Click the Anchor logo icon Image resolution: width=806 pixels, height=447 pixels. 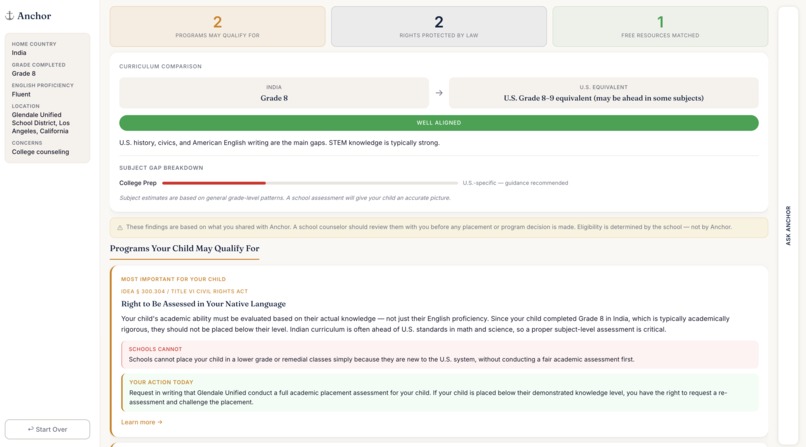point(9,15)
